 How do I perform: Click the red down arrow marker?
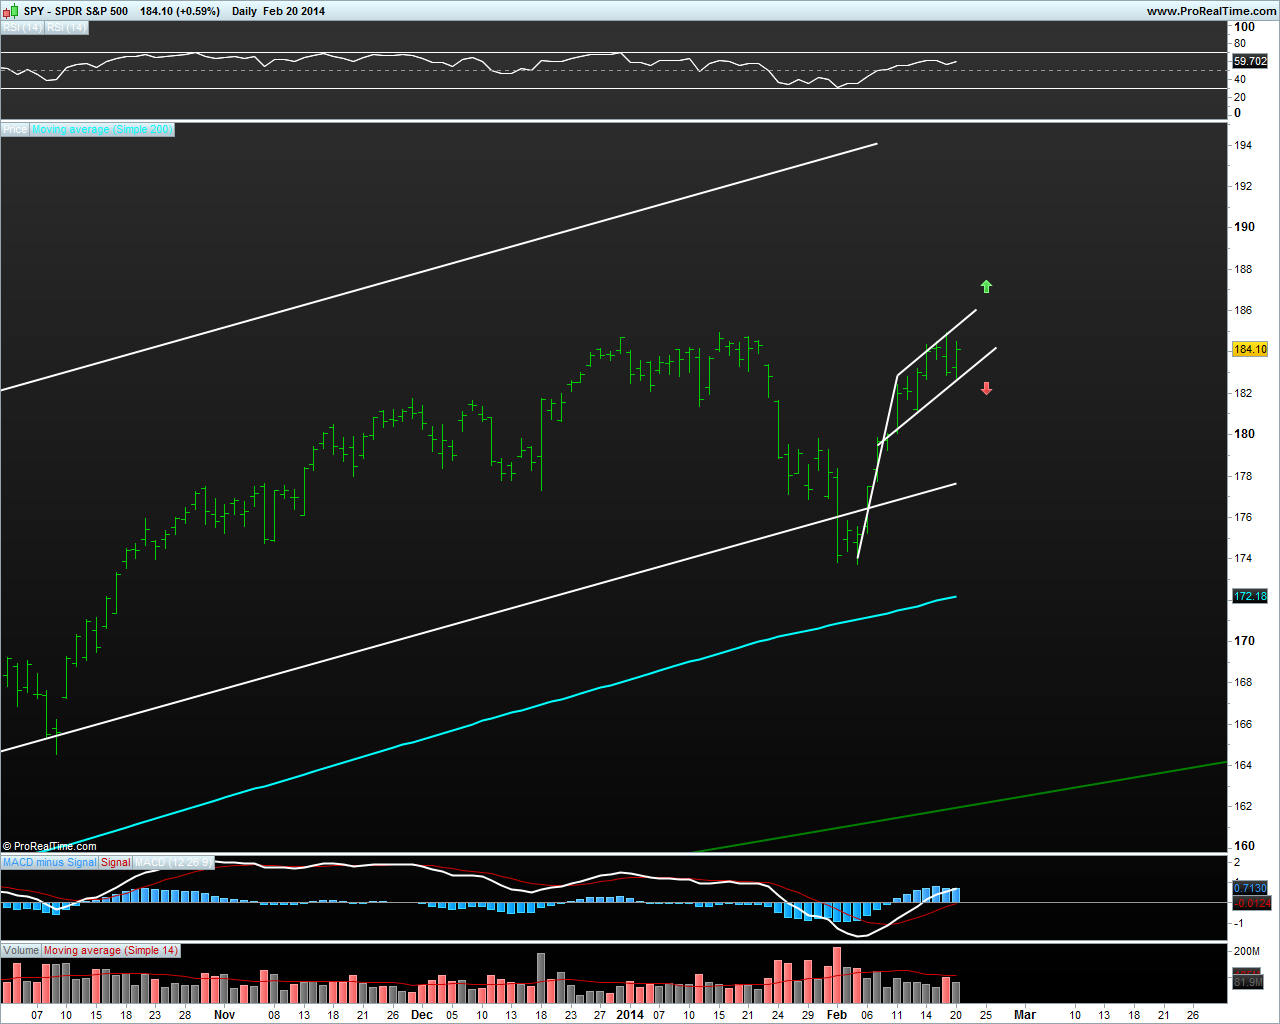[x=986, y=388]
